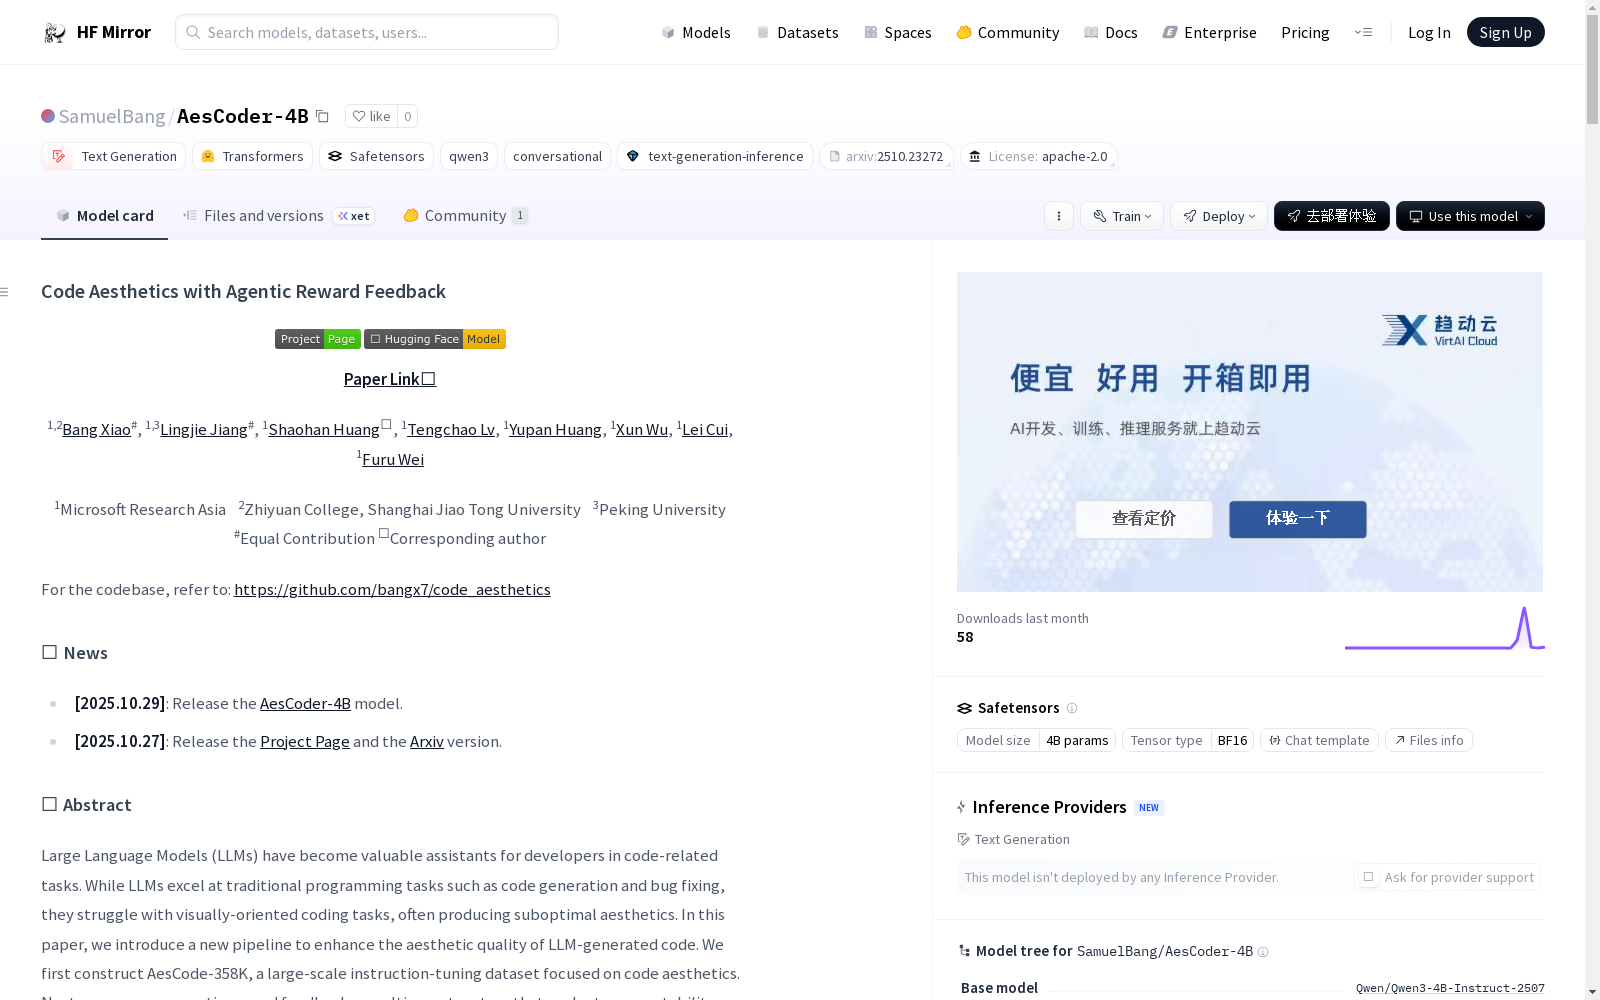Copy the model name with copy icon

[322, 116]
